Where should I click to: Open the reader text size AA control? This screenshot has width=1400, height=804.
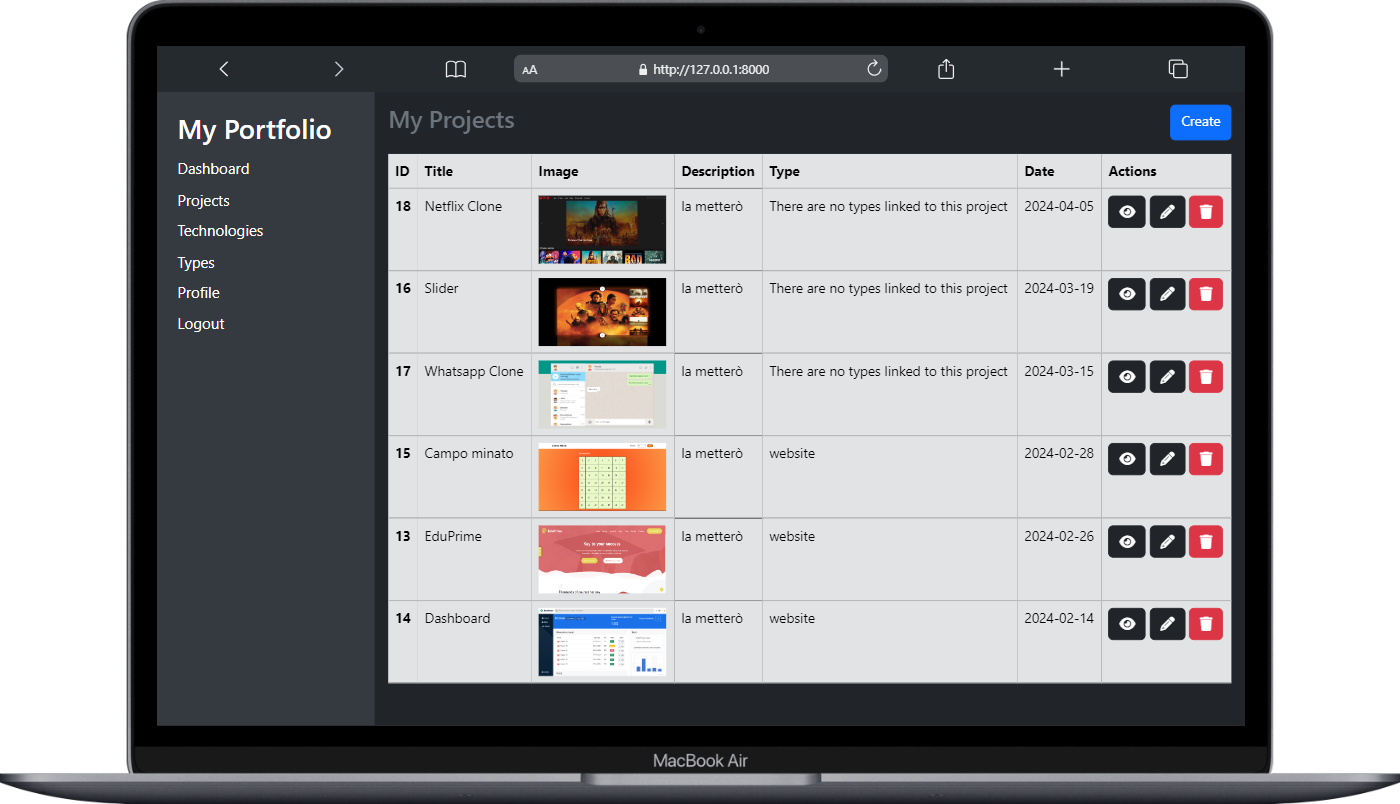[530, 70]
